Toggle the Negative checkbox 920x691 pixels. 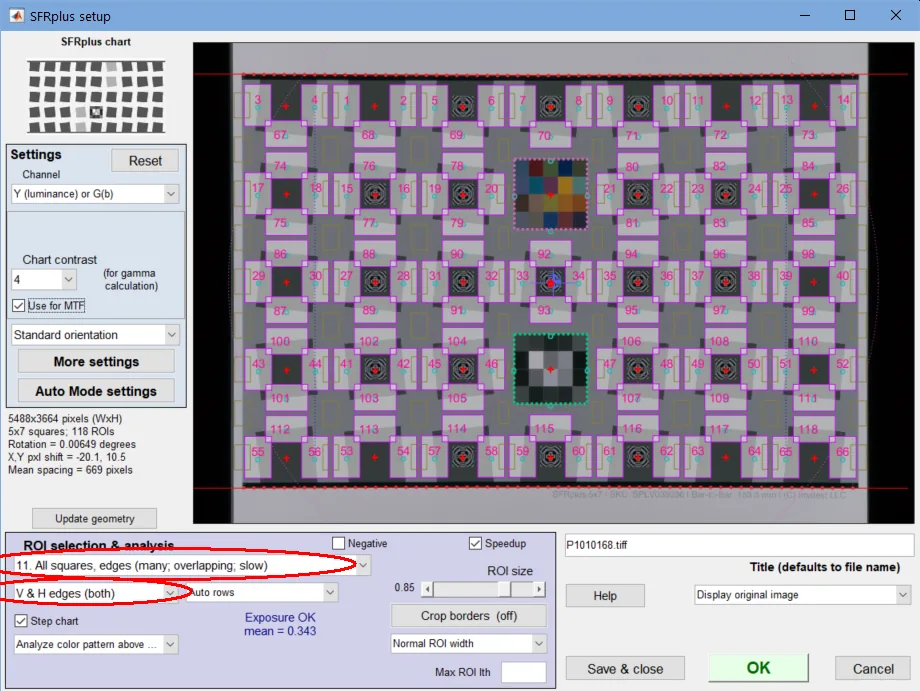pyautogui.click(x=339, y=543)
